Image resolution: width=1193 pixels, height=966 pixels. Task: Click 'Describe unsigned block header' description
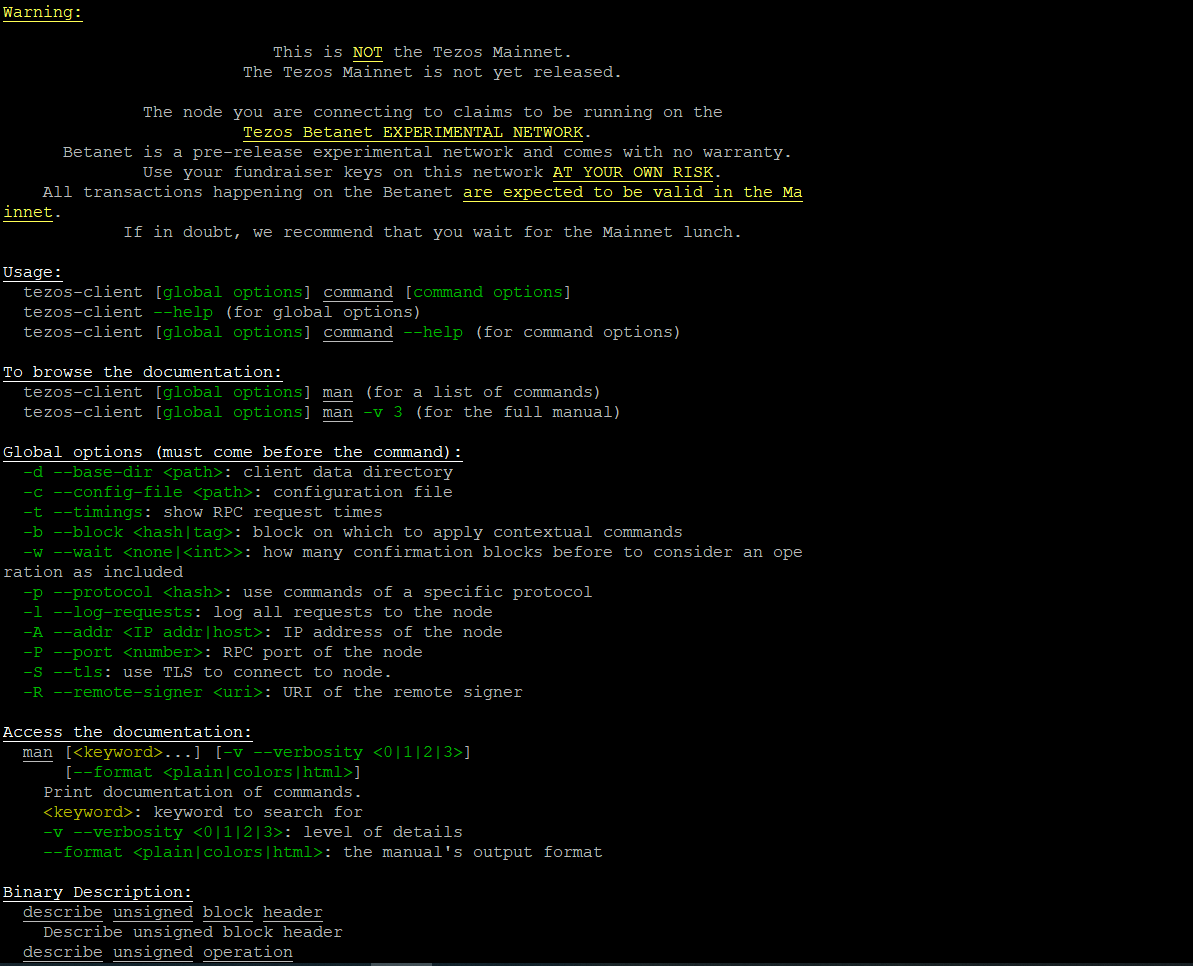point(192,933)
